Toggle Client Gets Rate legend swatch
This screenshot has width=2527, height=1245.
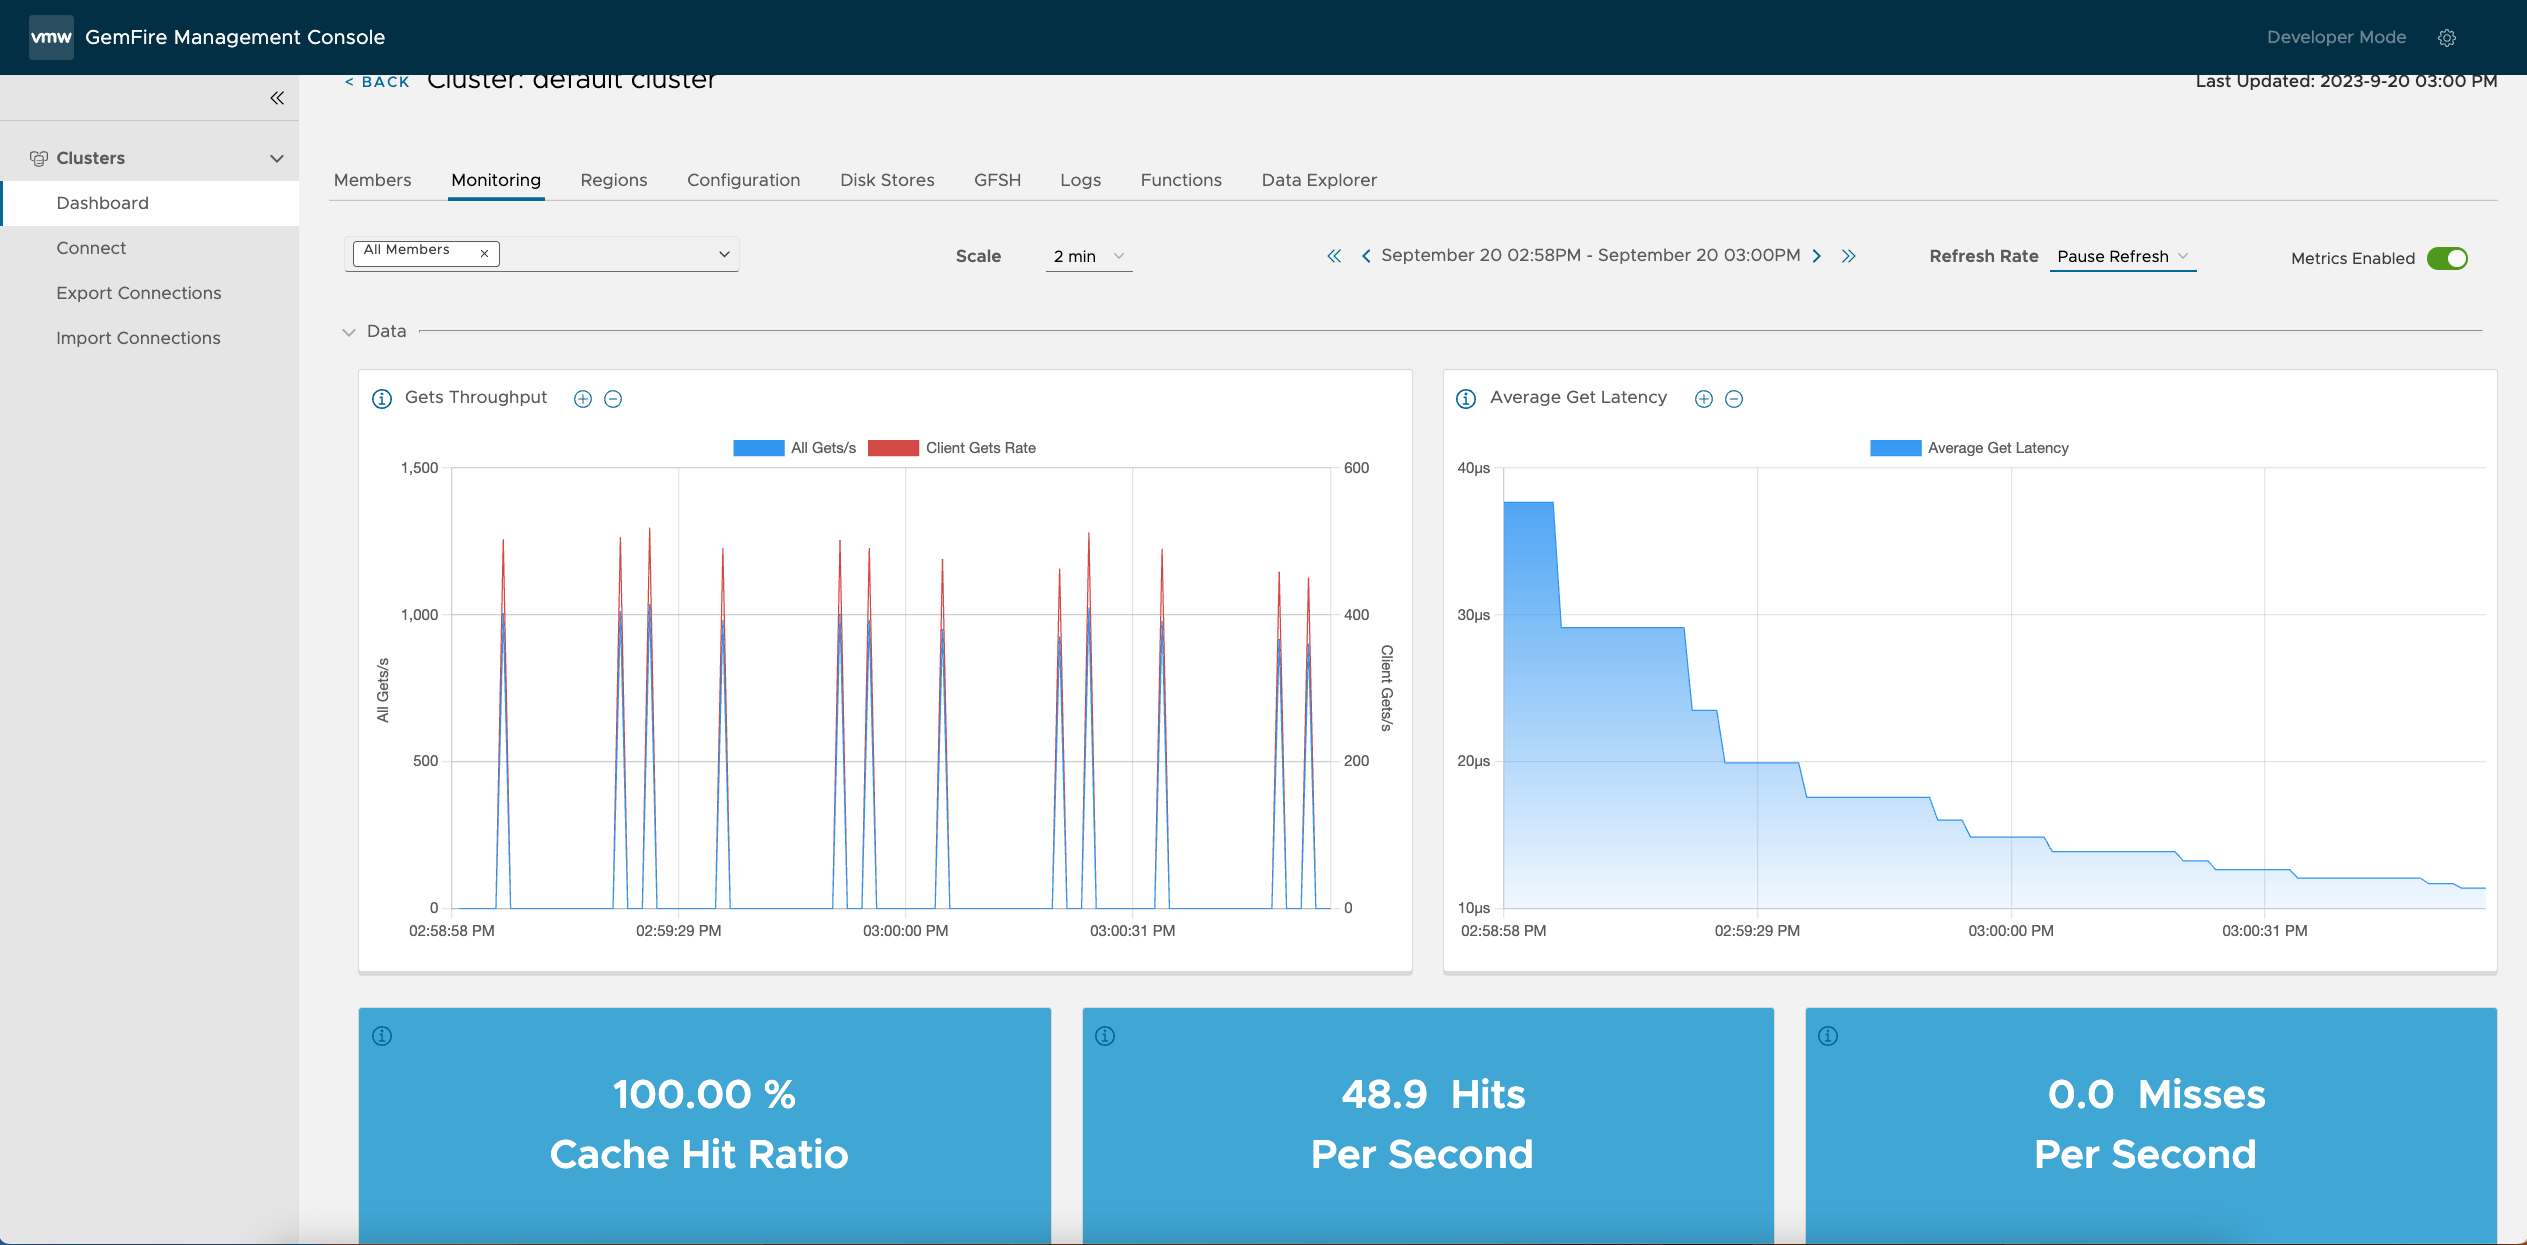coord(893,448)
